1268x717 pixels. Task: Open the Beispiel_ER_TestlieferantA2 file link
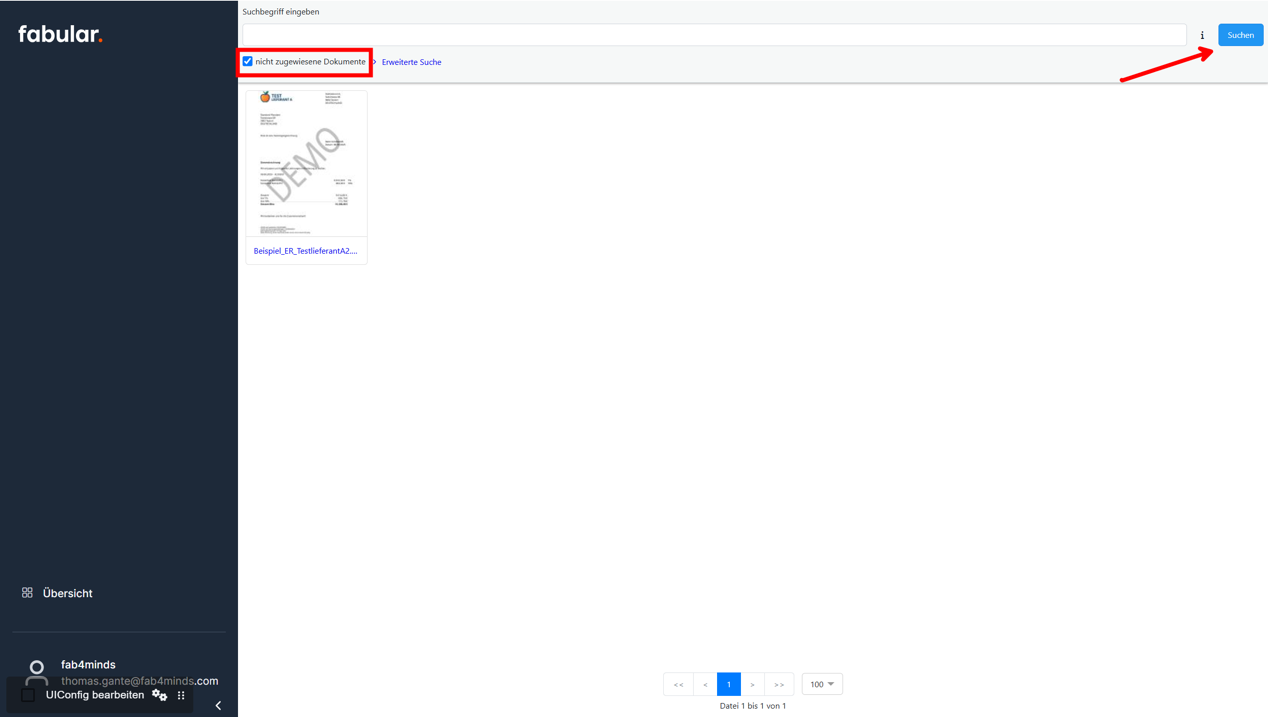305,251
